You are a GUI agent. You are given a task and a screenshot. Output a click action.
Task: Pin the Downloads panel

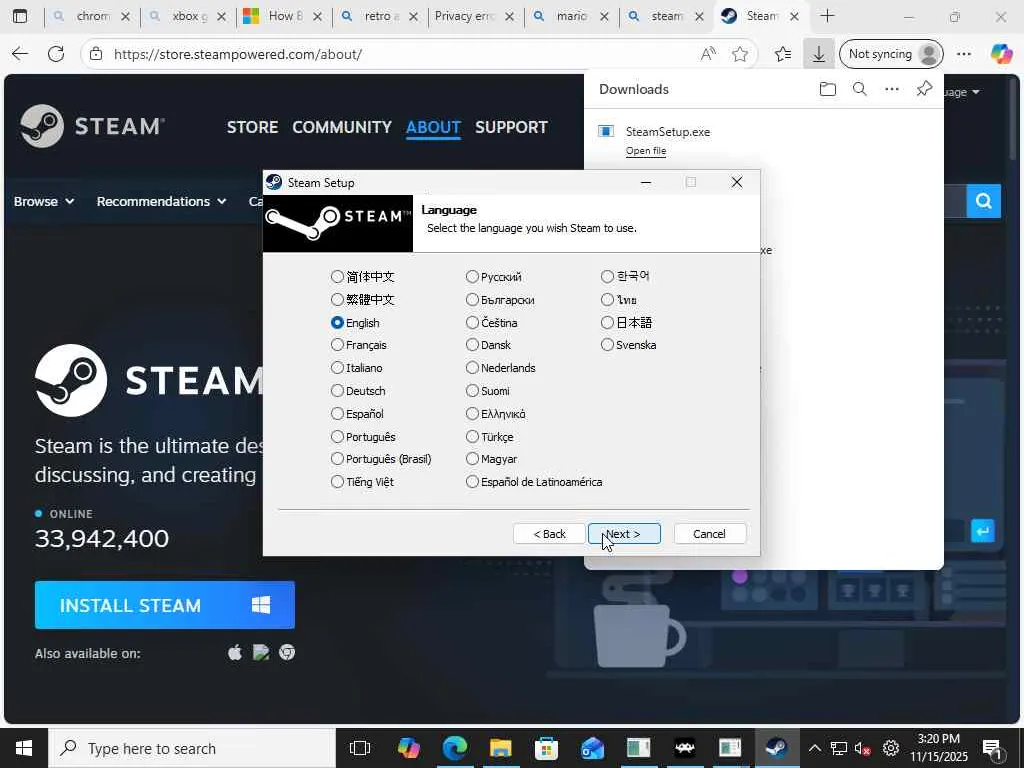[924, 89]
